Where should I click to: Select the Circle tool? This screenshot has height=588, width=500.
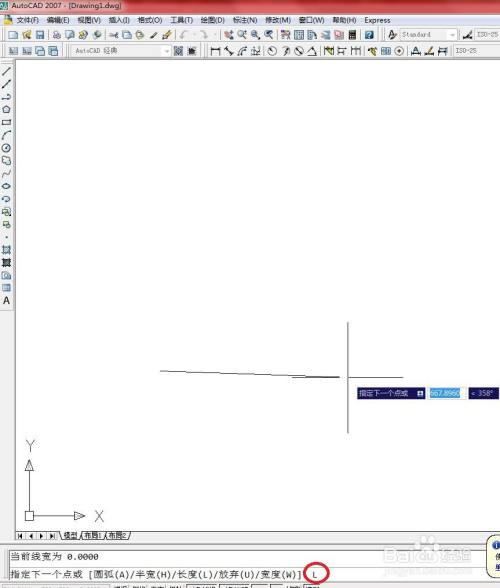(6, 148)
